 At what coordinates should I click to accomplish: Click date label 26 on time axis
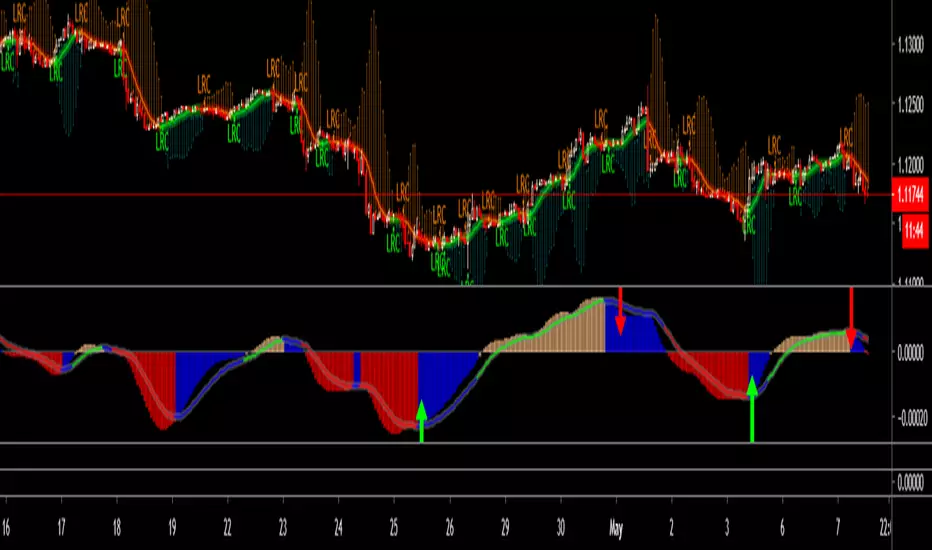449,527
